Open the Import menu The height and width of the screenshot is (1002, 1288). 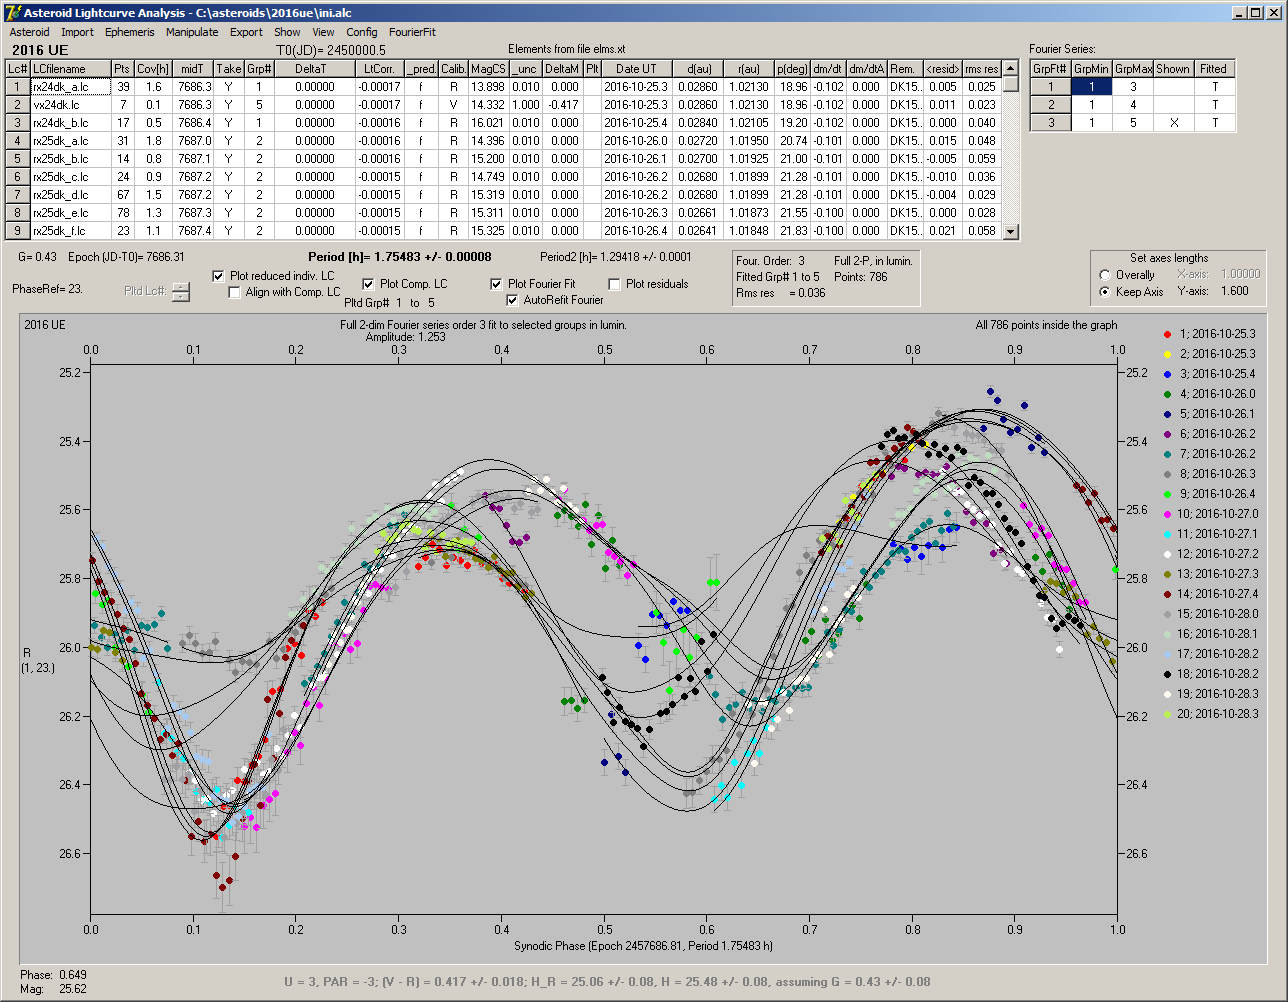click(x=77, y=32)
